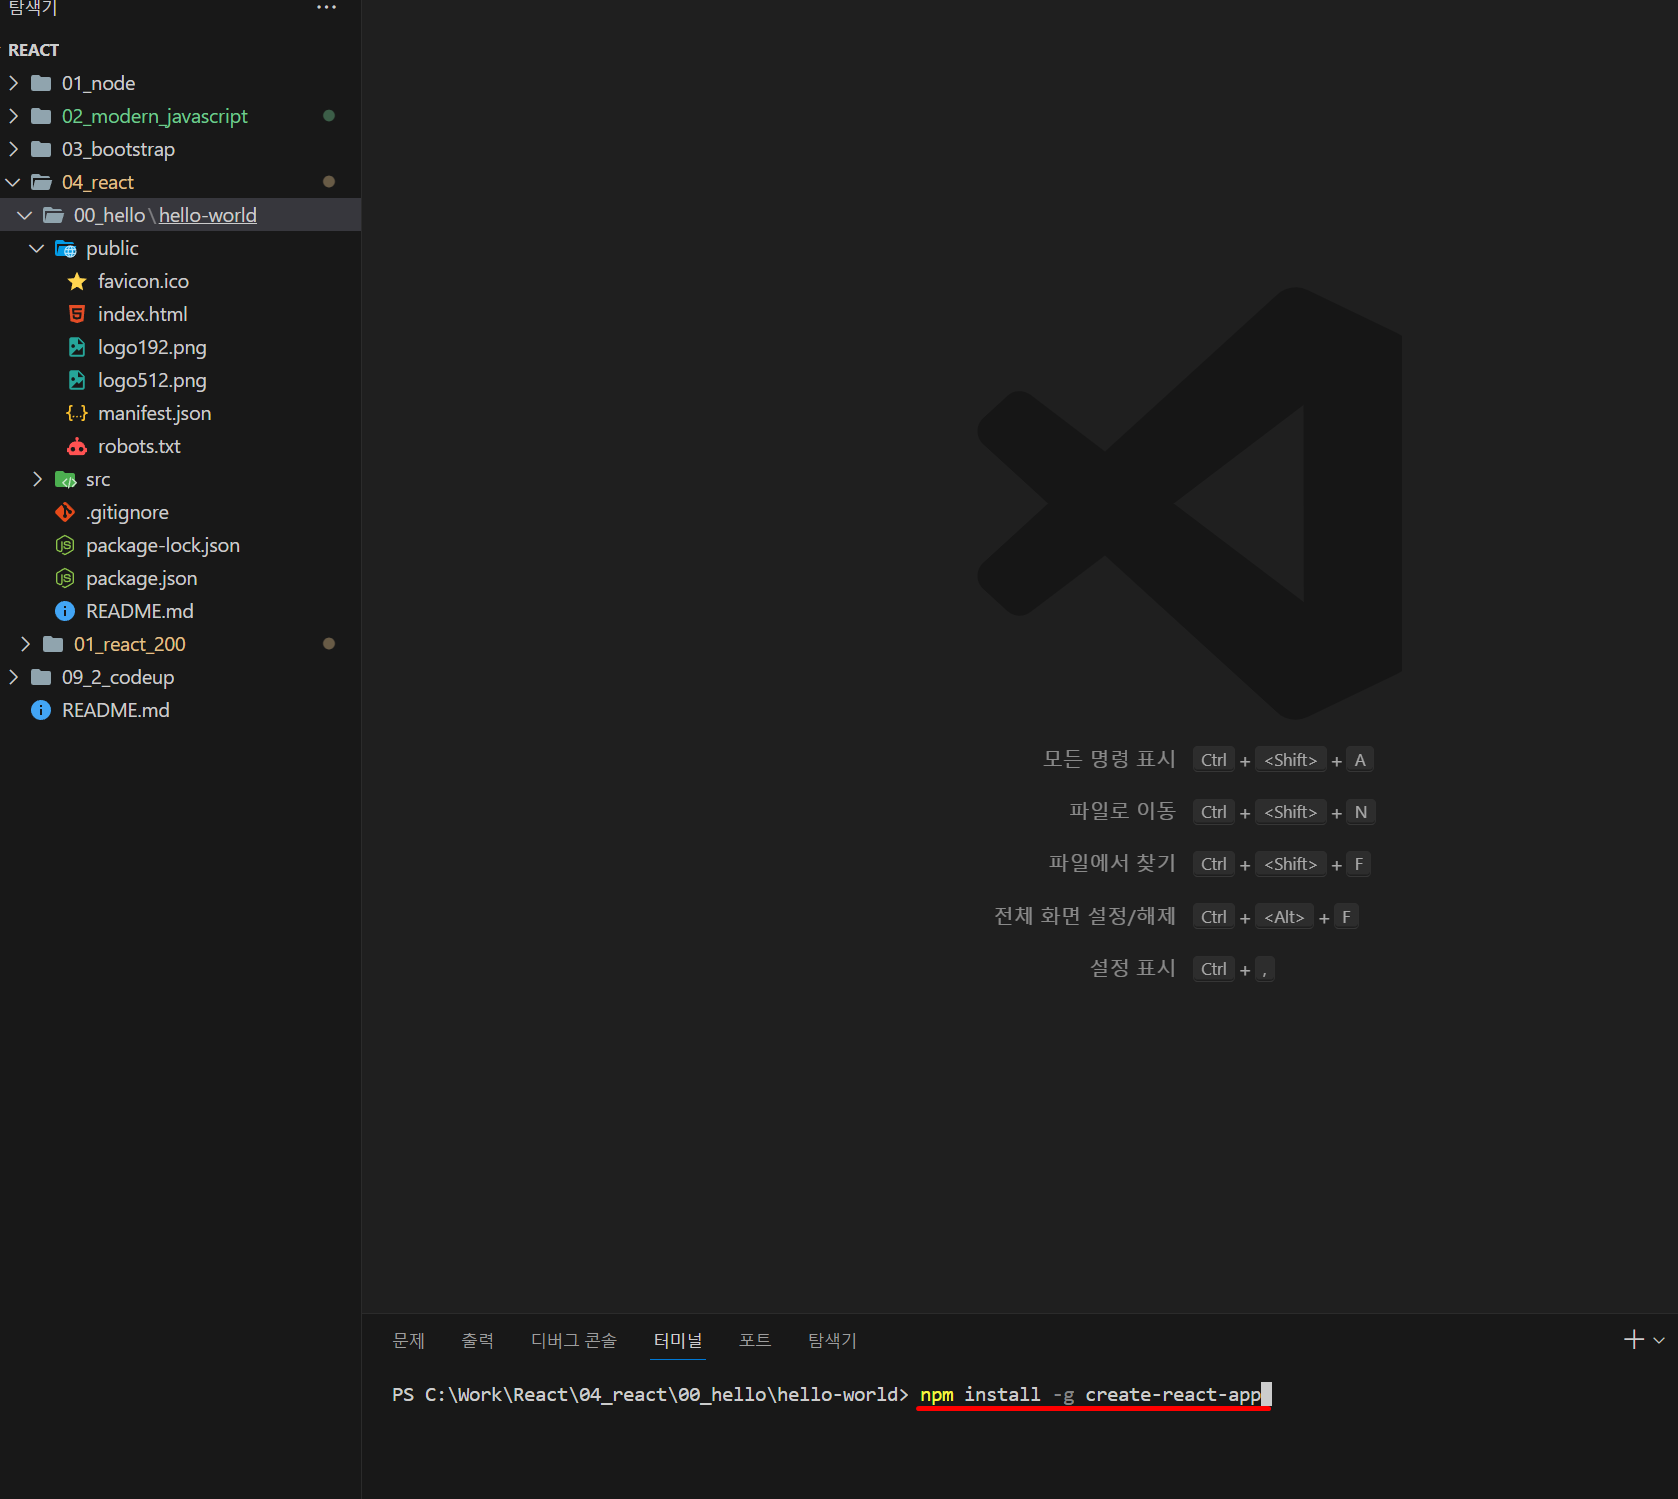The width and height of the screenshot is (1678, 1499).
Task: Click the package.json node icon
Action: (65, 578)
